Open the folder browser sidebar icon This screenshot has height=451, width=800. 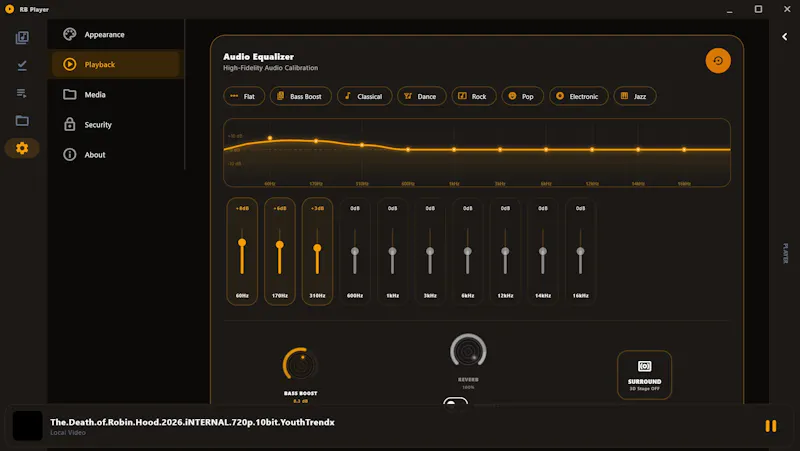(22, 120)
